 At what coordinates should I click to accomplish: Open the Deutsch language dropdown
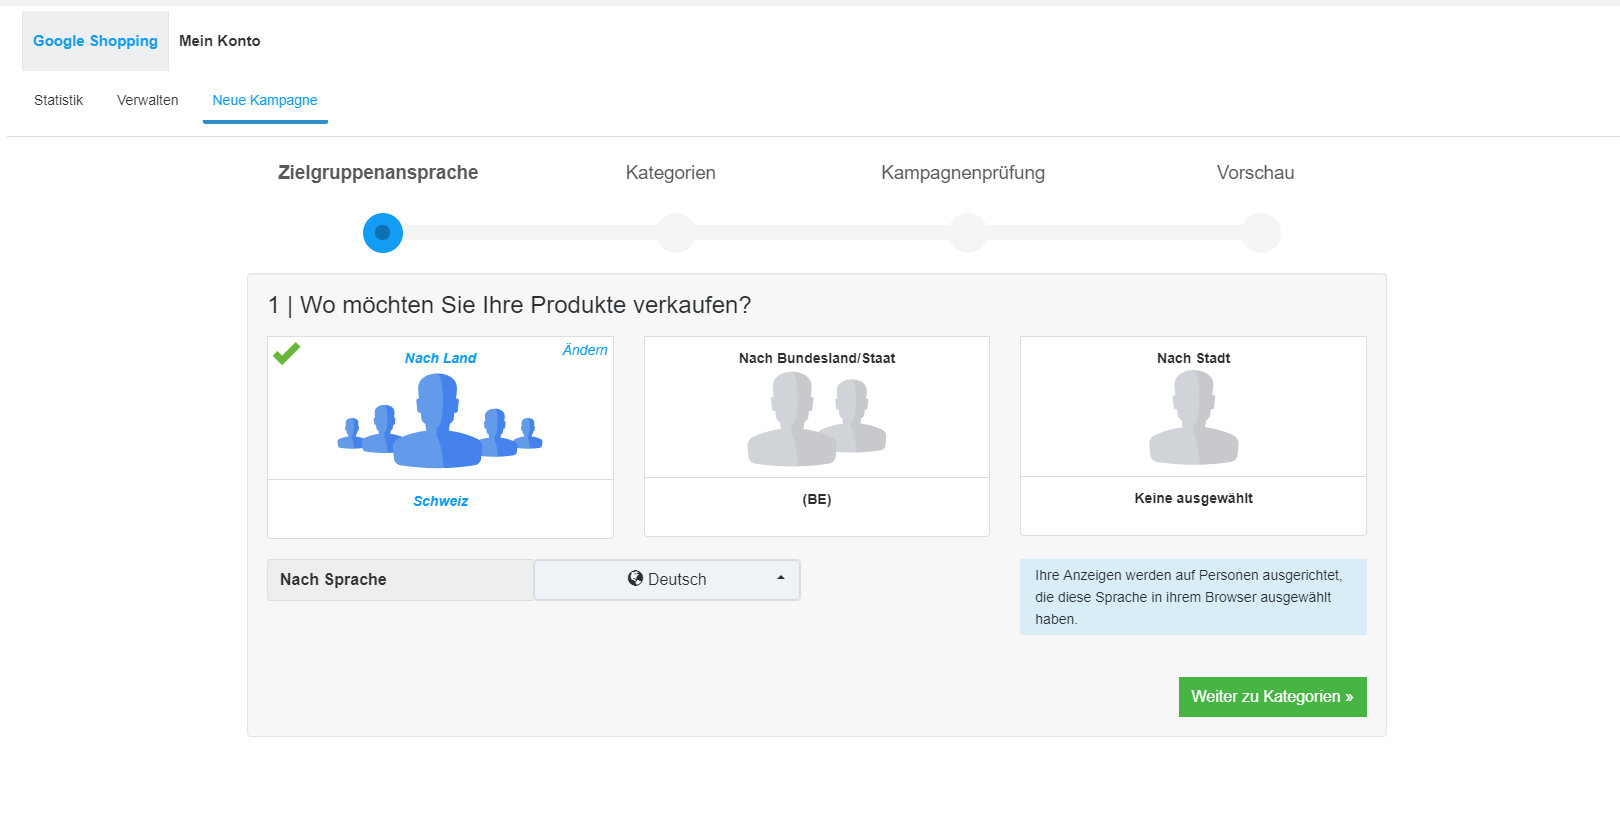point(667,580)
